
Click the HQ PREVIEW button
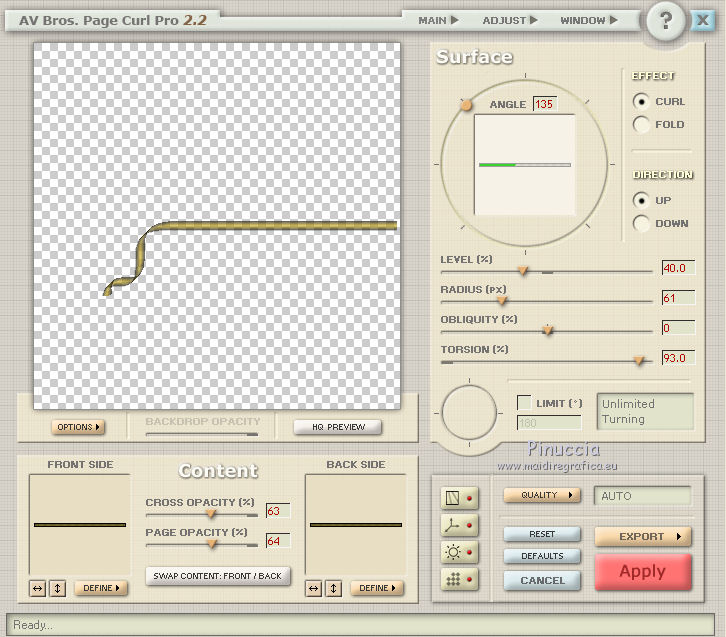(x=338, y=427)
